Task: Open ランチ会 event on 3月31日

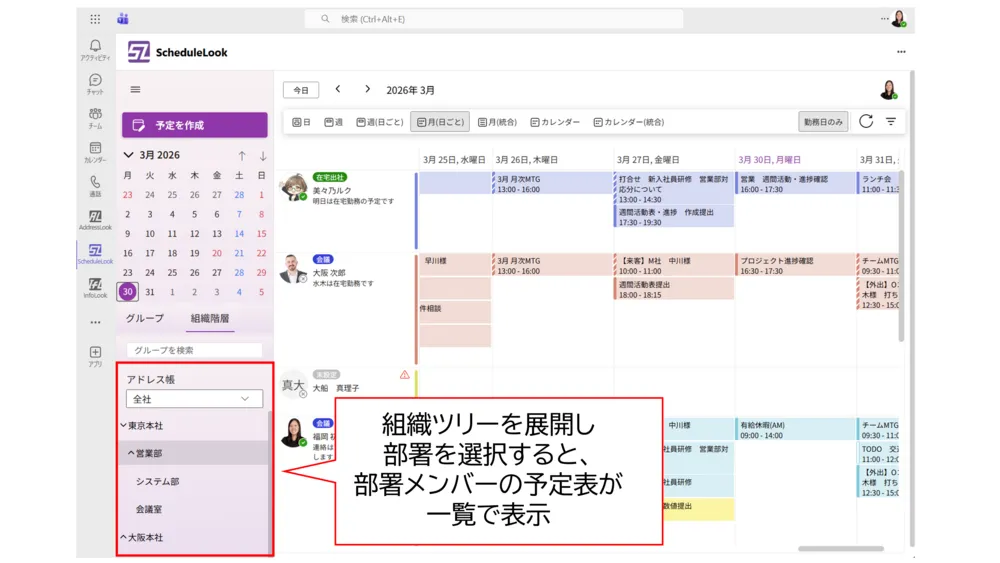Action: click(x=878, y=184)
